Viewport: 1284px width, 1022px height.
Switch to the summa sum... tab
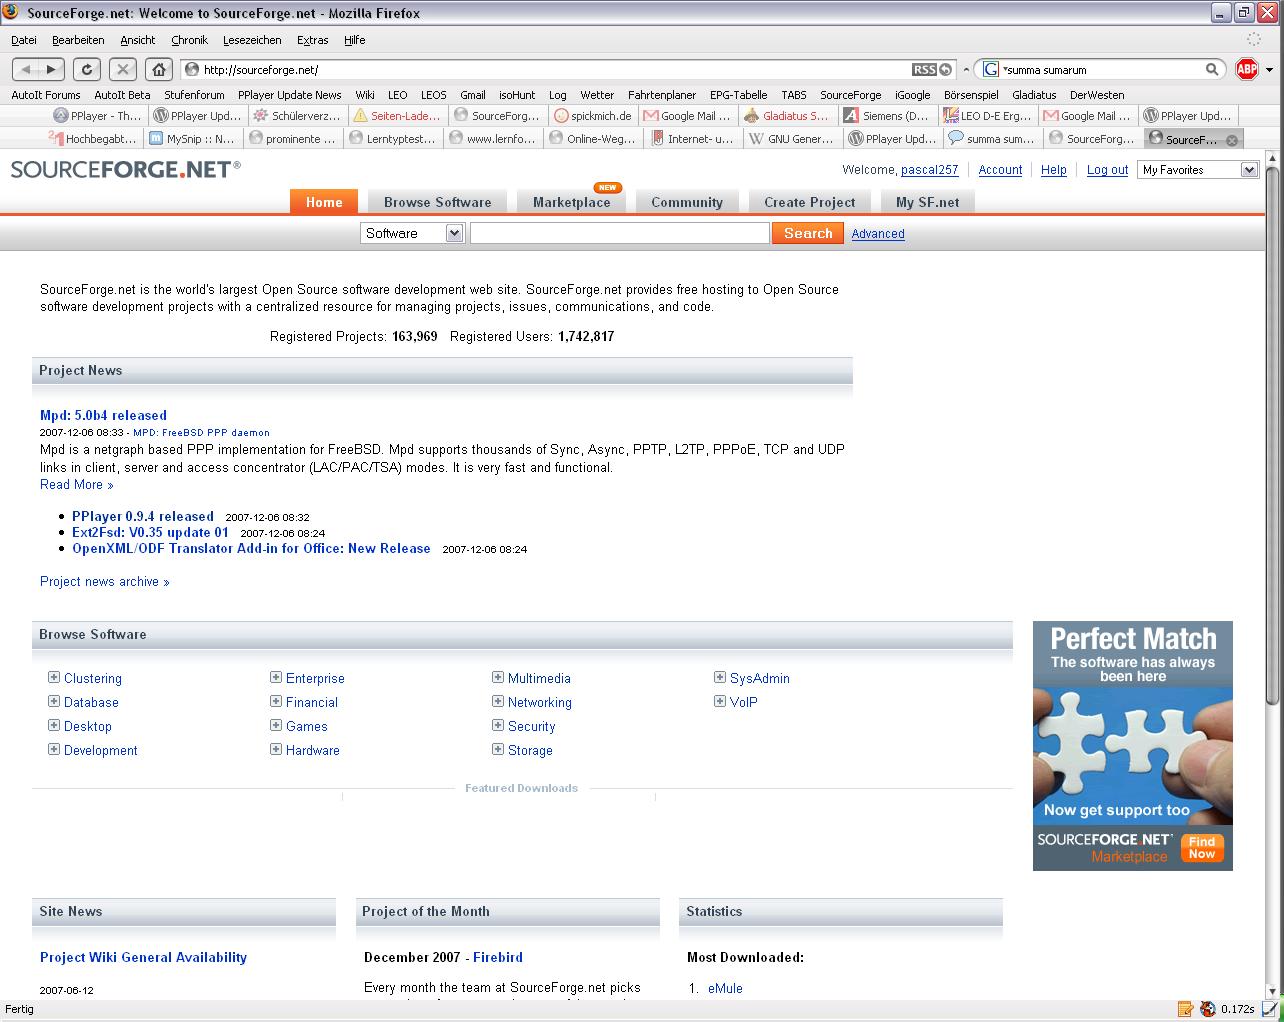pyautogui.click(x=992, y=139)
